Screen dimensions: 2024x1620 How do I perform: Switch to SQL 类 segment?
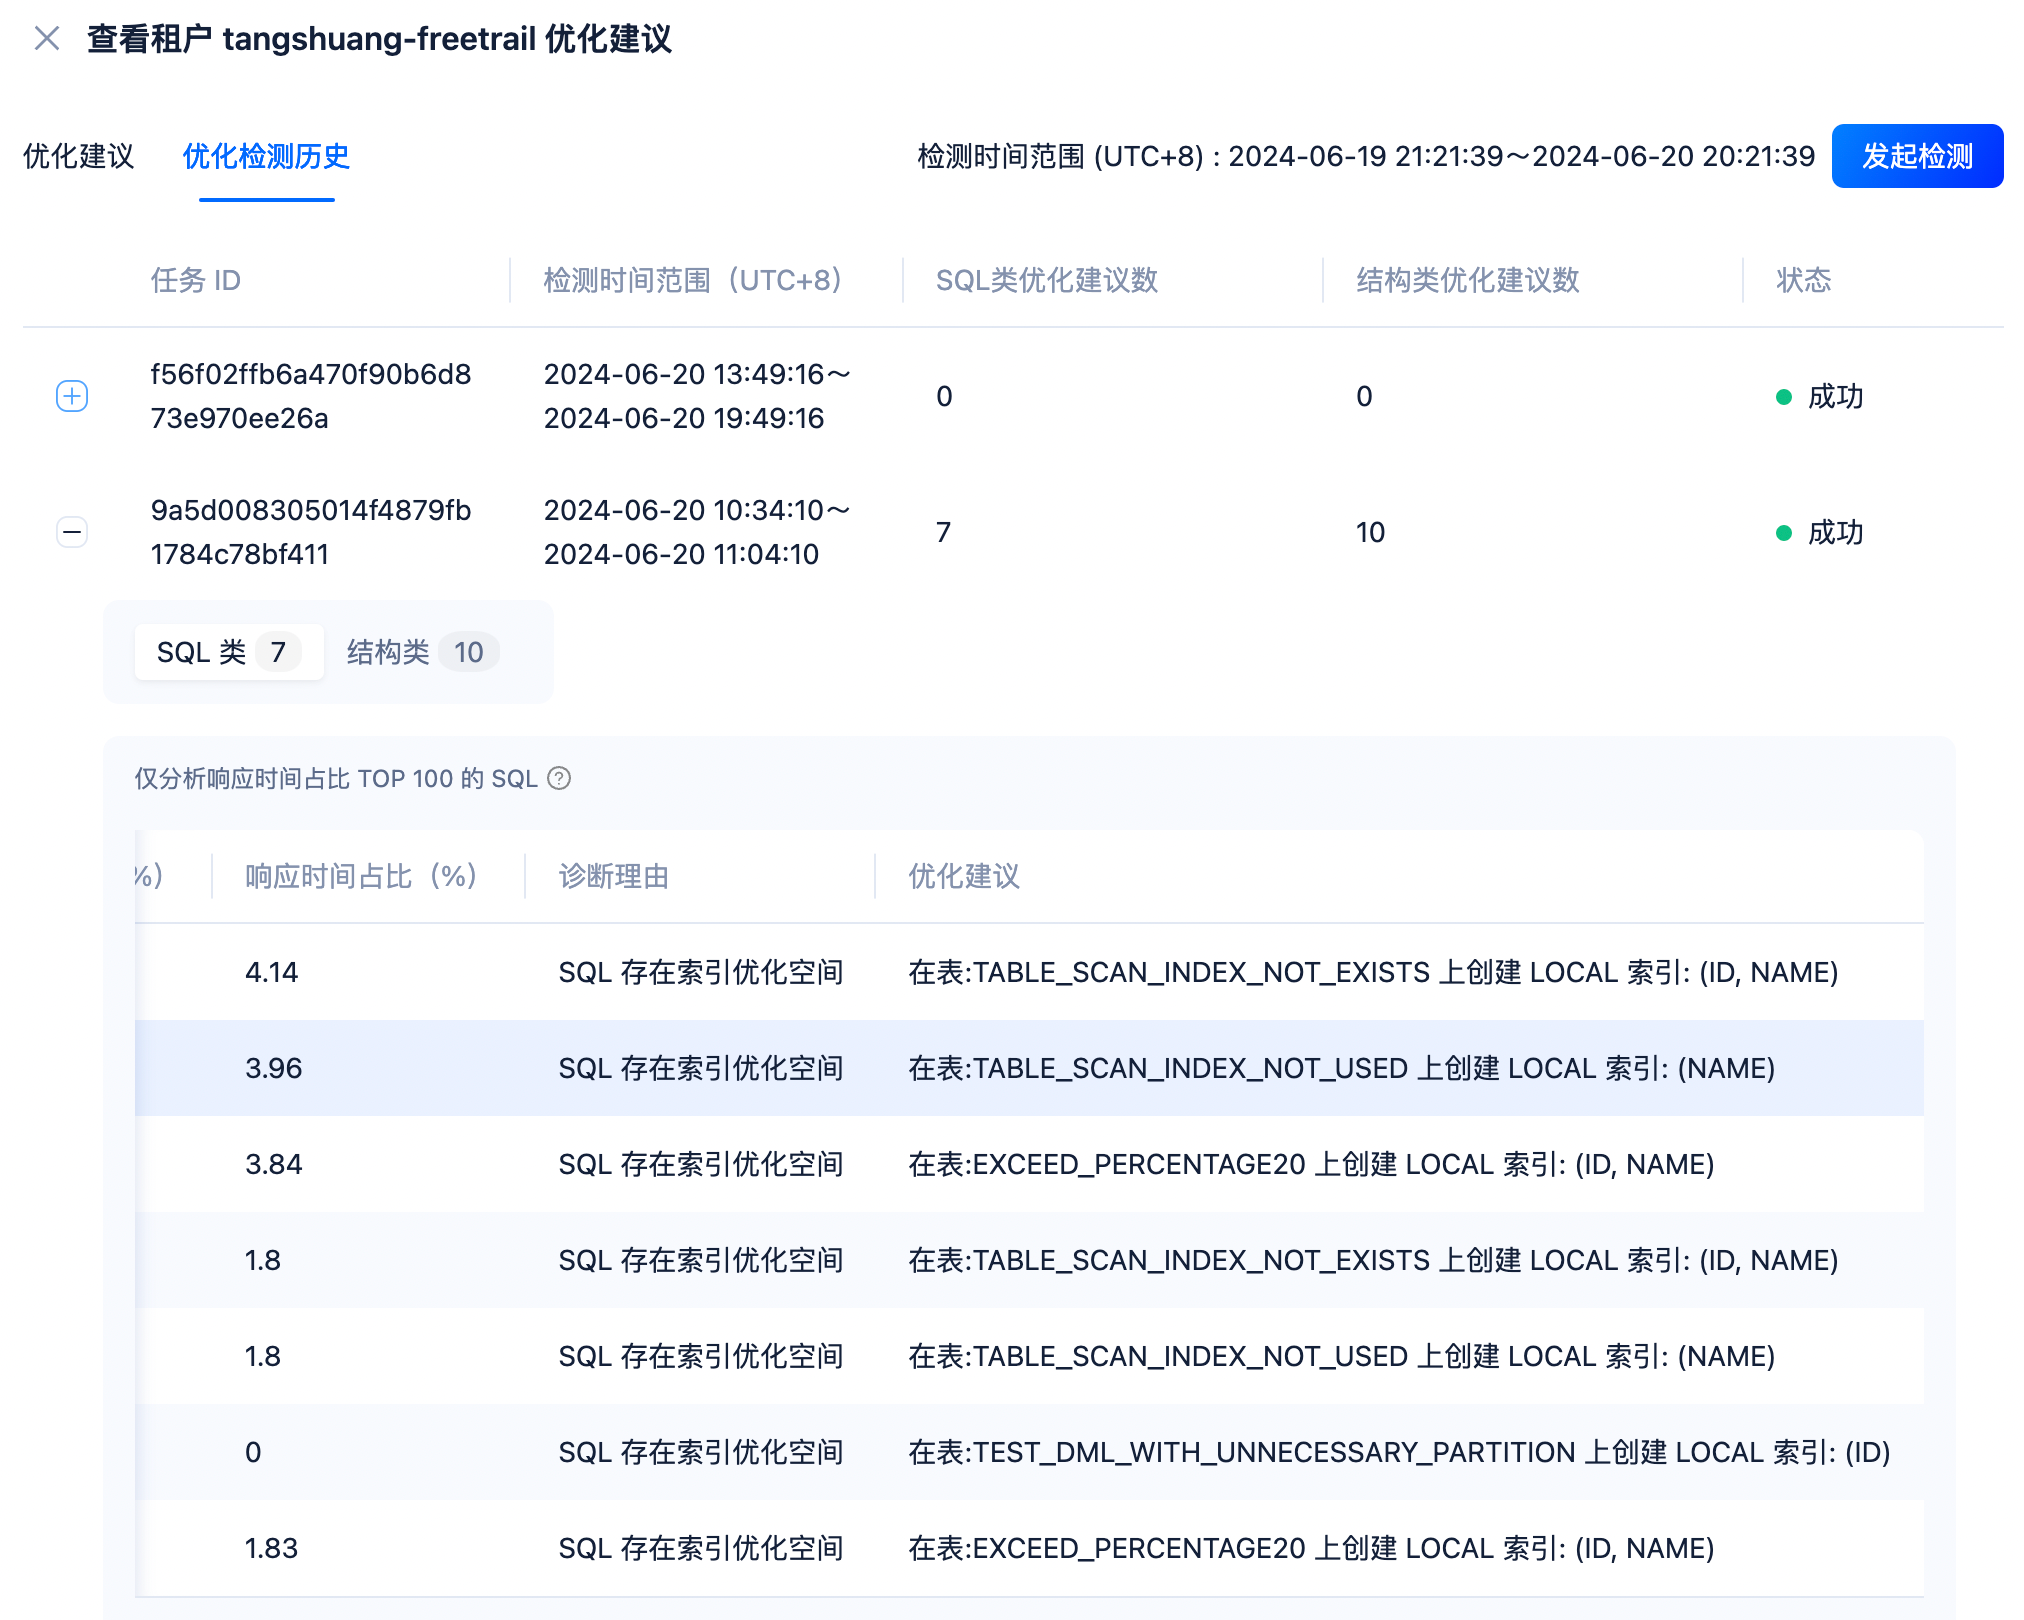tap(228, 652)
